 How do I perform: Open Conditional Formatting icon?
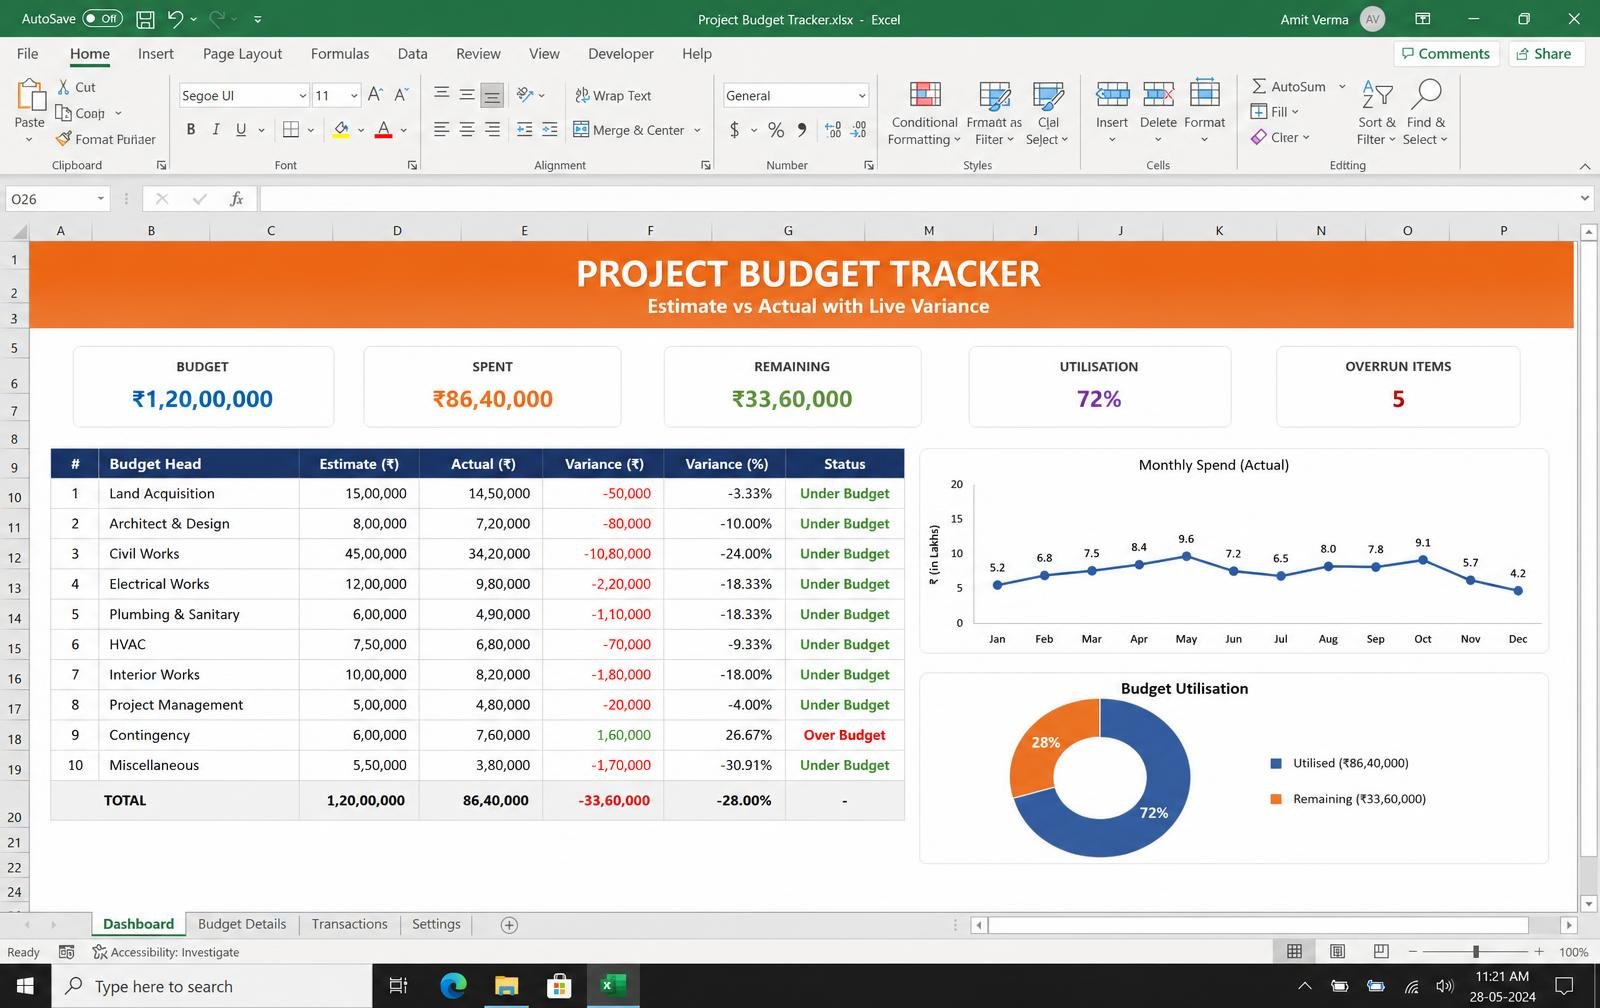pyautogui.click(x=925, y=95)
